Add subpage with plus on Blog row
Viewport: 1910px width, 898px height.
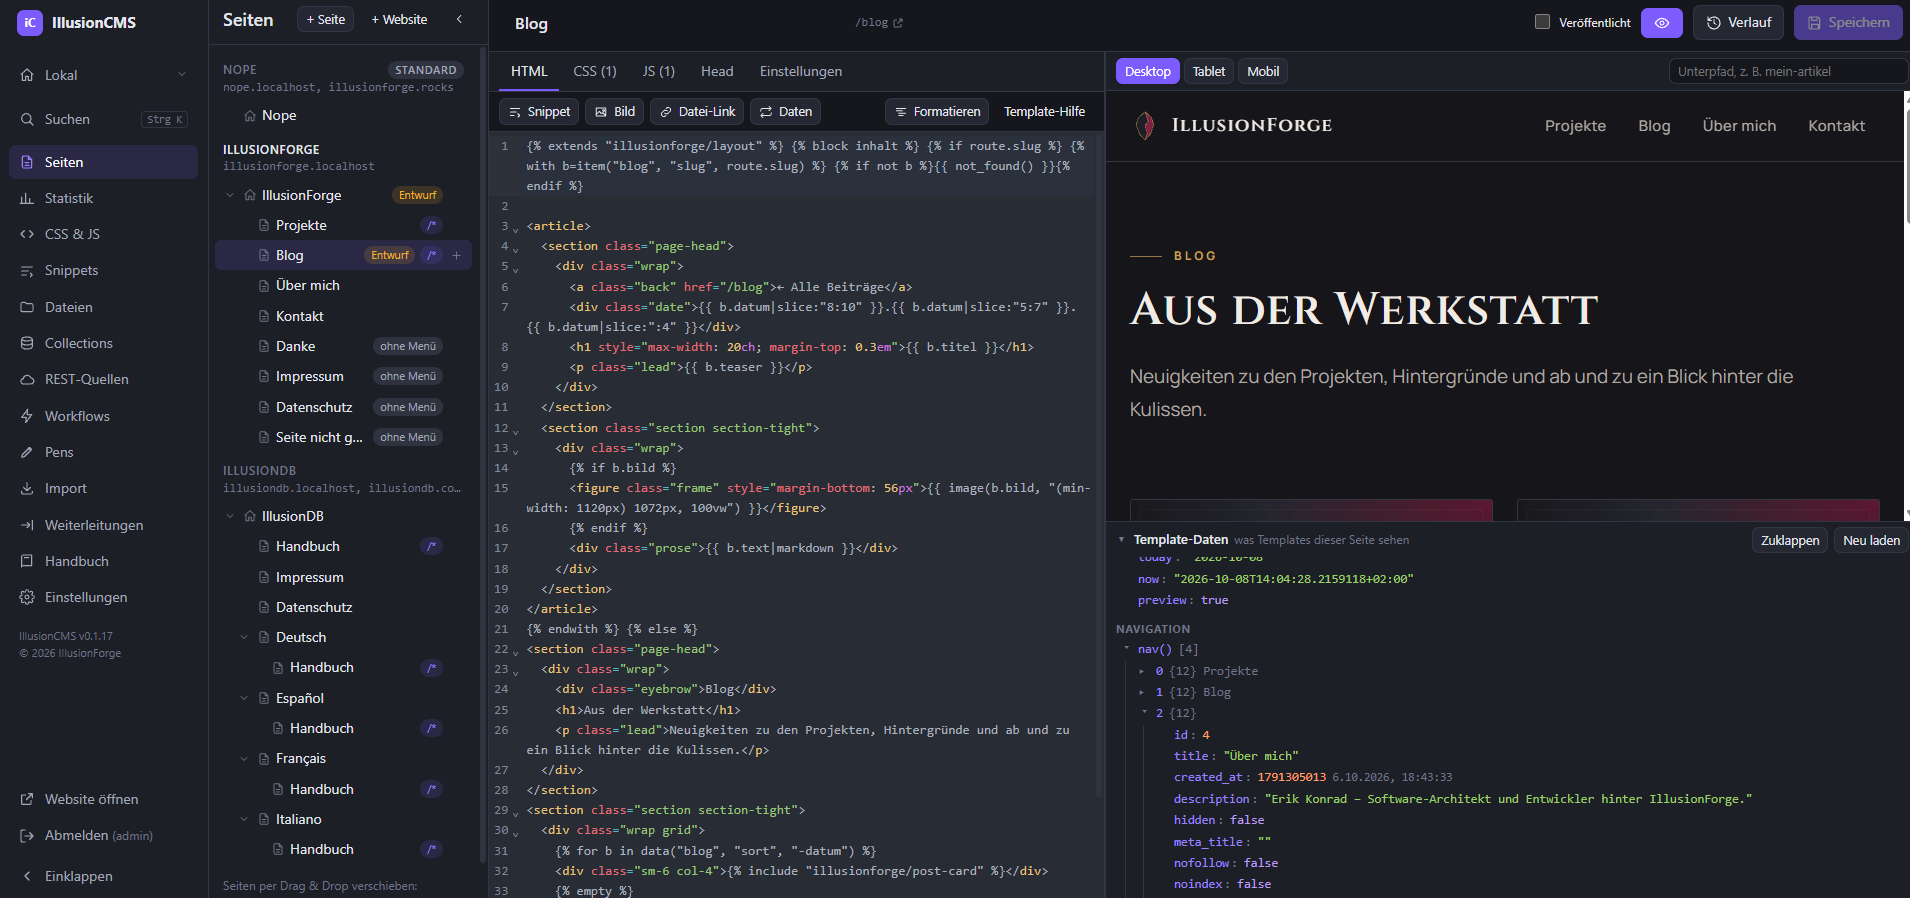pos(457,255)
